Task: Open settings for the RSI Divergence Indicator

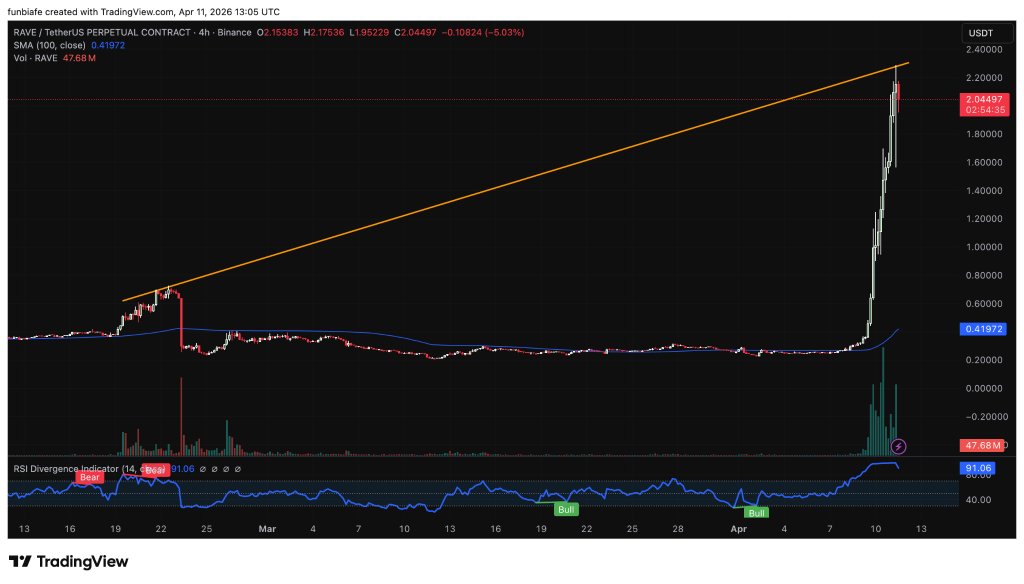Action: point(213,467)
